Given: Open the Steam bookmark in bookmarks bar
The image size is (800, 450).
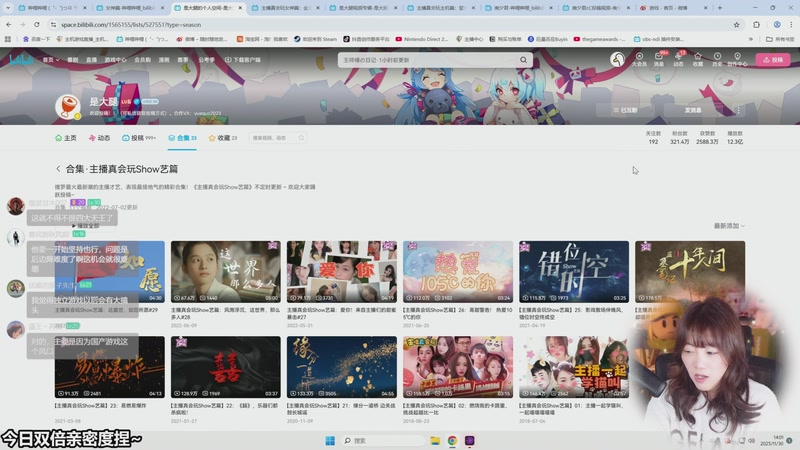Looking at the screenshot, I should [315, 39].
